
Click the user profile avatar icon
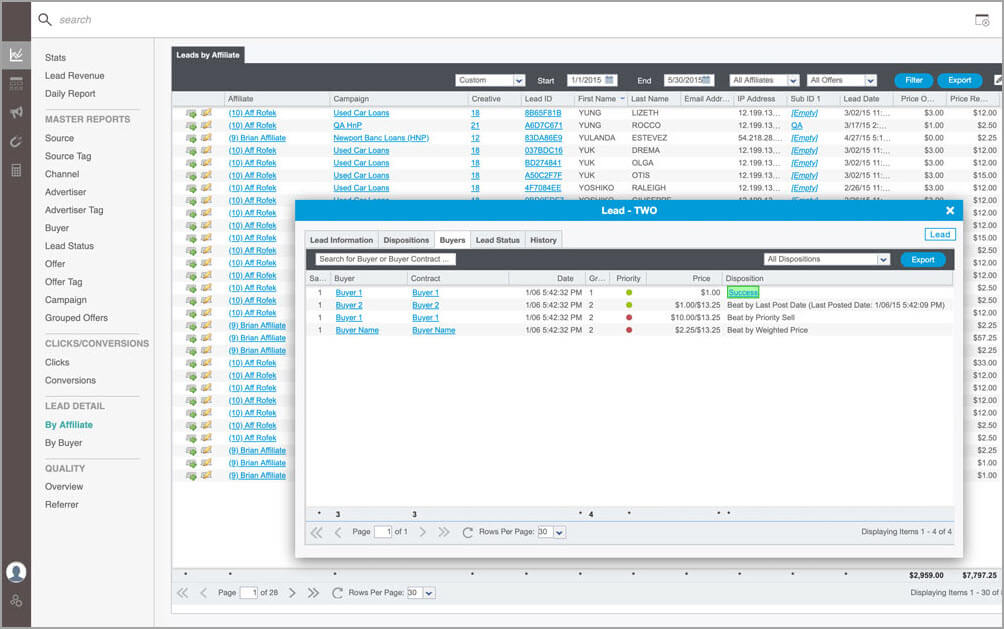click(x=15, y=573)
